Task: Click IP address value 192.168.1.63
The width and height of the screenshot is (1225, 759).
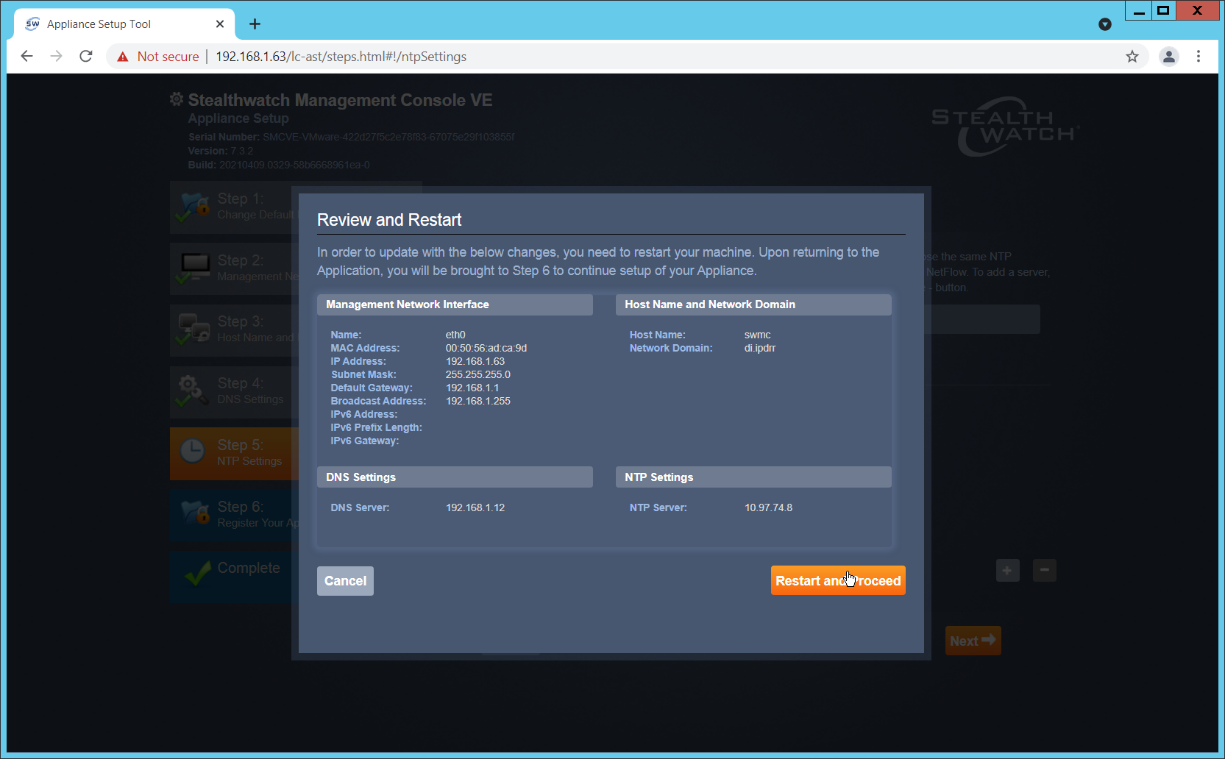Action: [x=475, y=361]
